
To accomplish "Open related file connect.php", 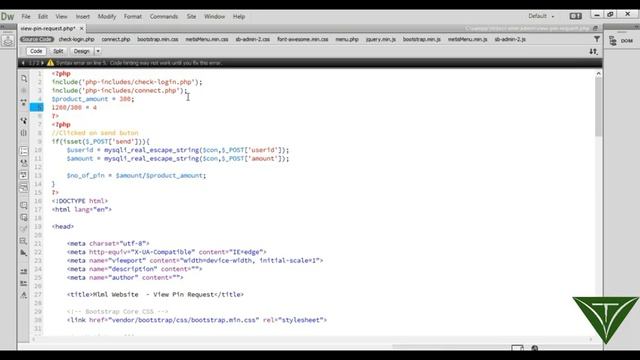I will click(x=116, y=39).
